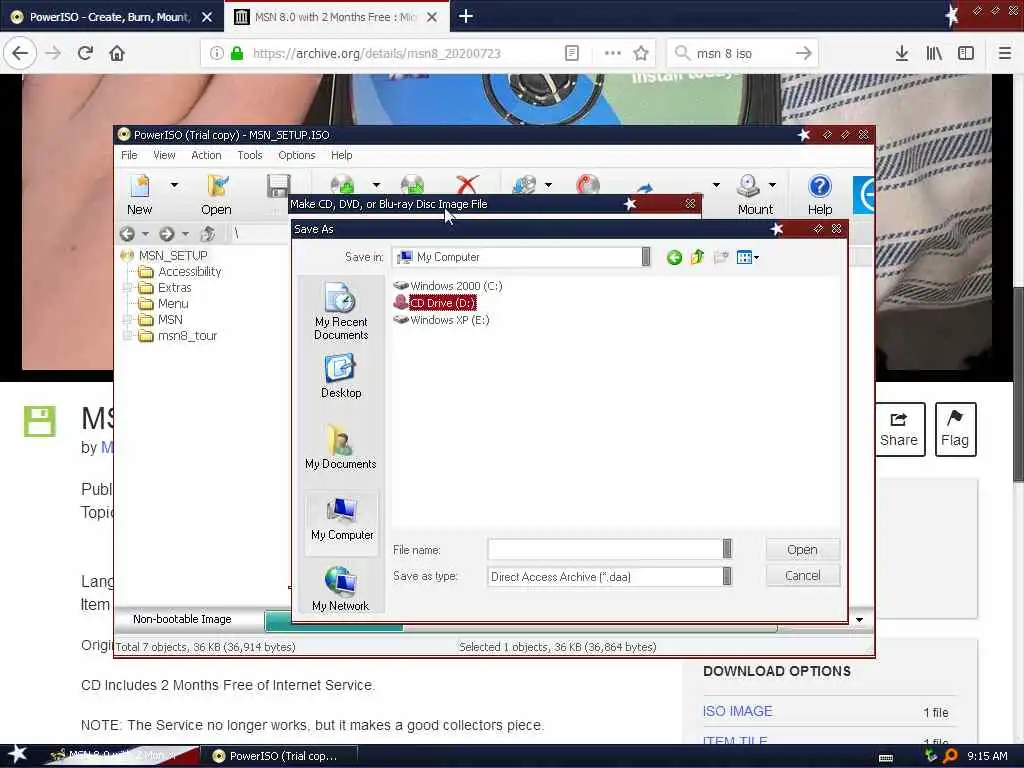1024x768 pixels.
Task: Go to My Recent Documents in places bar
Action: (x=341, y=312)
